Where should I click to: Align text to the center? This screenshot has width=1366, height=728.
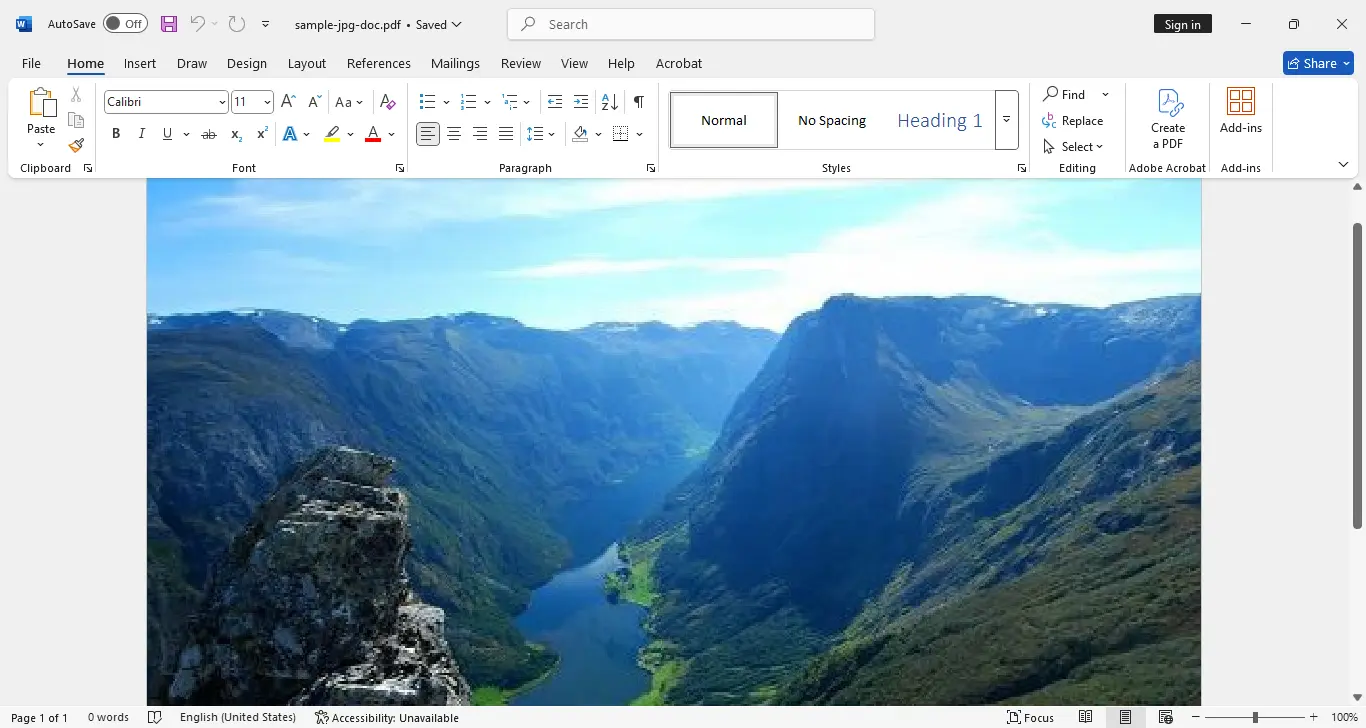(x=454, y=134)
